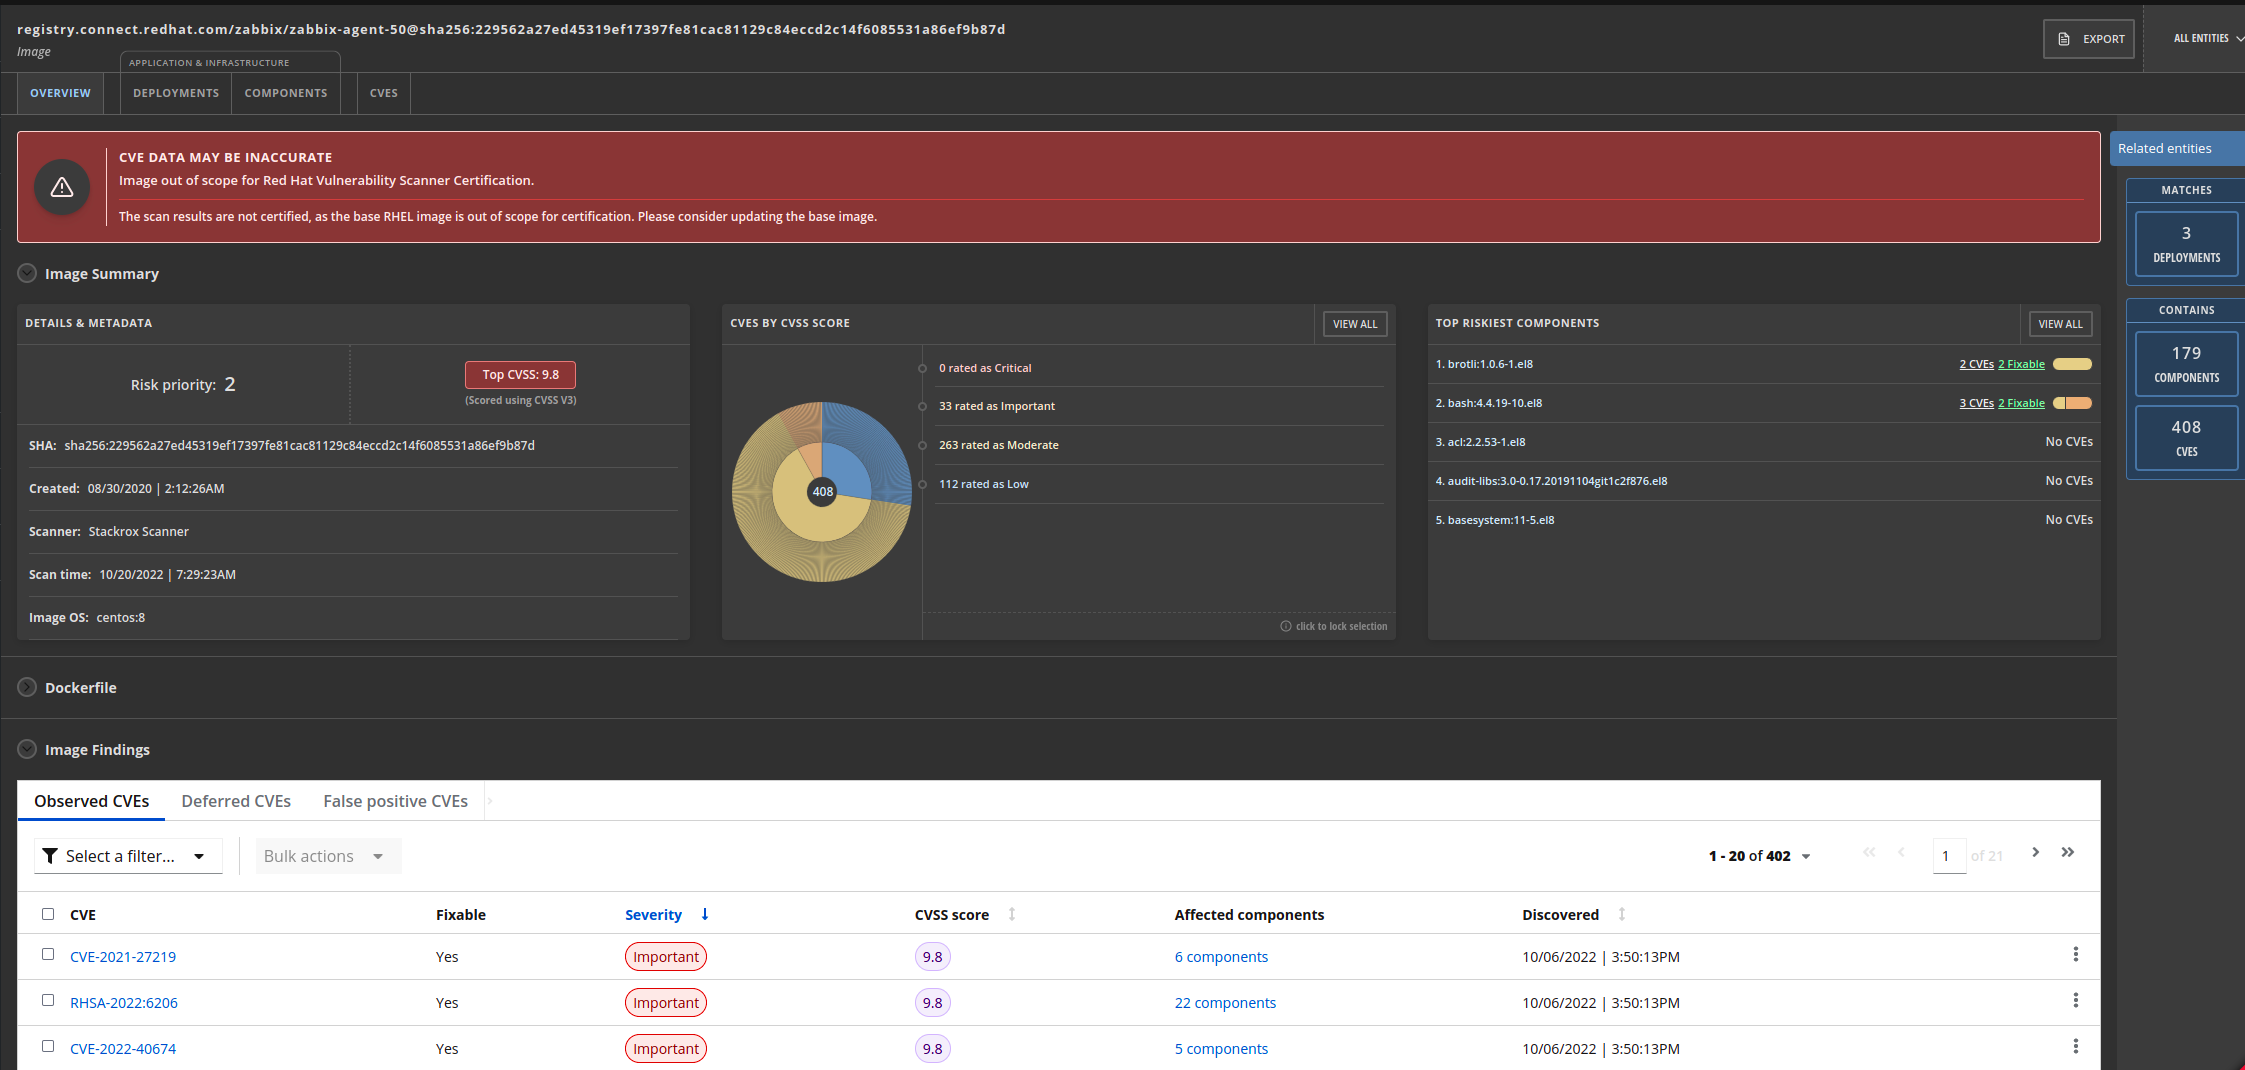Check the box for CVE-2021-27219

[x=48, y=954]
